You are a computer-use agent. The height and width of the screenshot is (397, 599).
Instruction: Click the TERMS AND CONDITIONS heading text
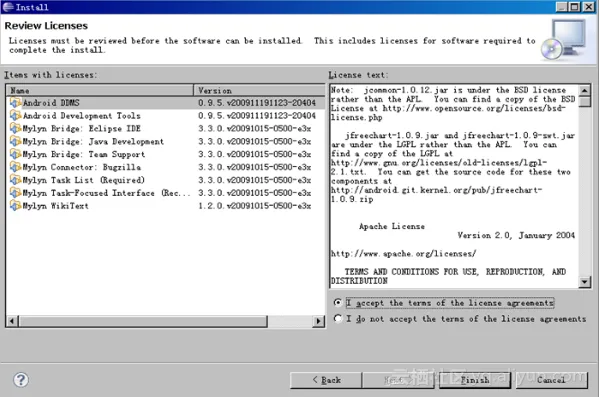[x=448, y=276]
